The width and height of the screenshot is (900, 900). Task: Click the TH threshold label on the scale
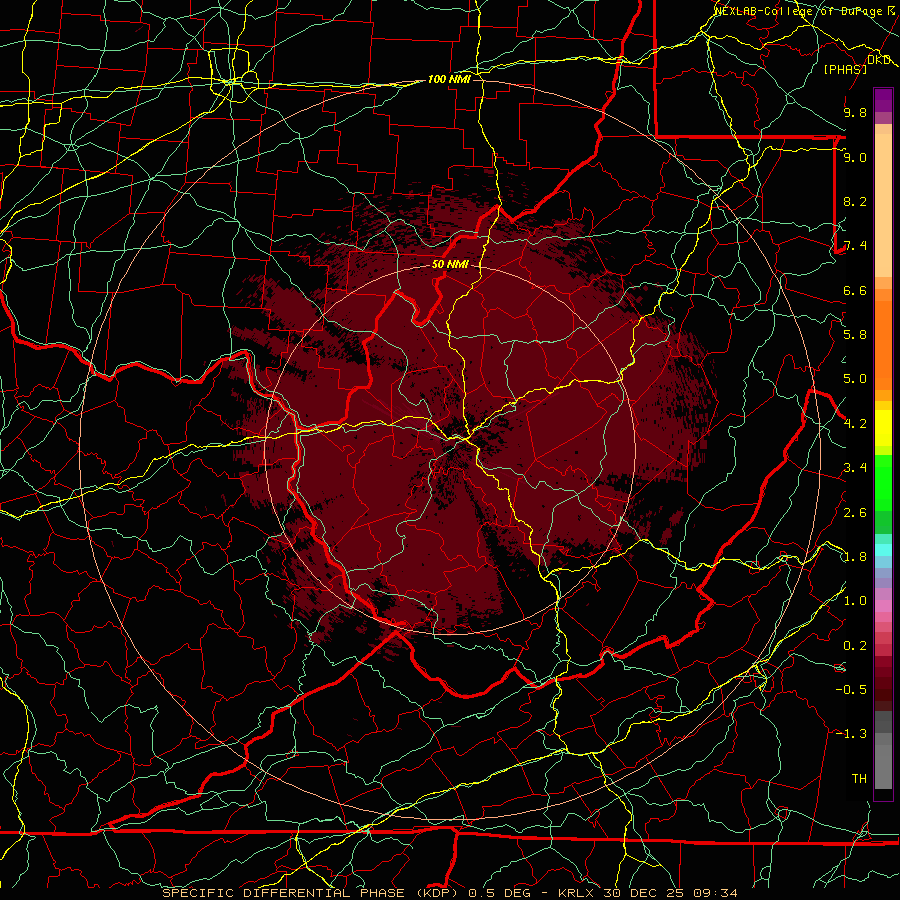pos(859,779)
